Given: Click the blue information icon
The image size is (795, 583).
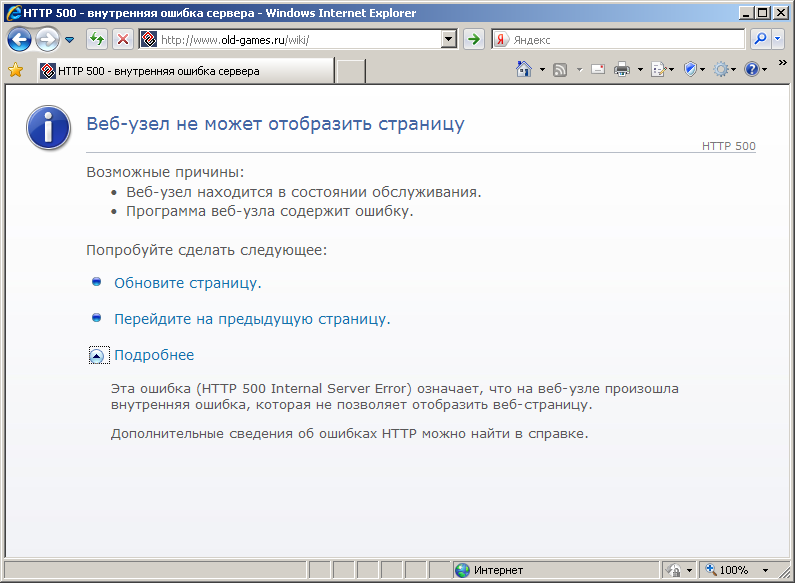Looking at the screenshot, I should click(x=48, y=127).
